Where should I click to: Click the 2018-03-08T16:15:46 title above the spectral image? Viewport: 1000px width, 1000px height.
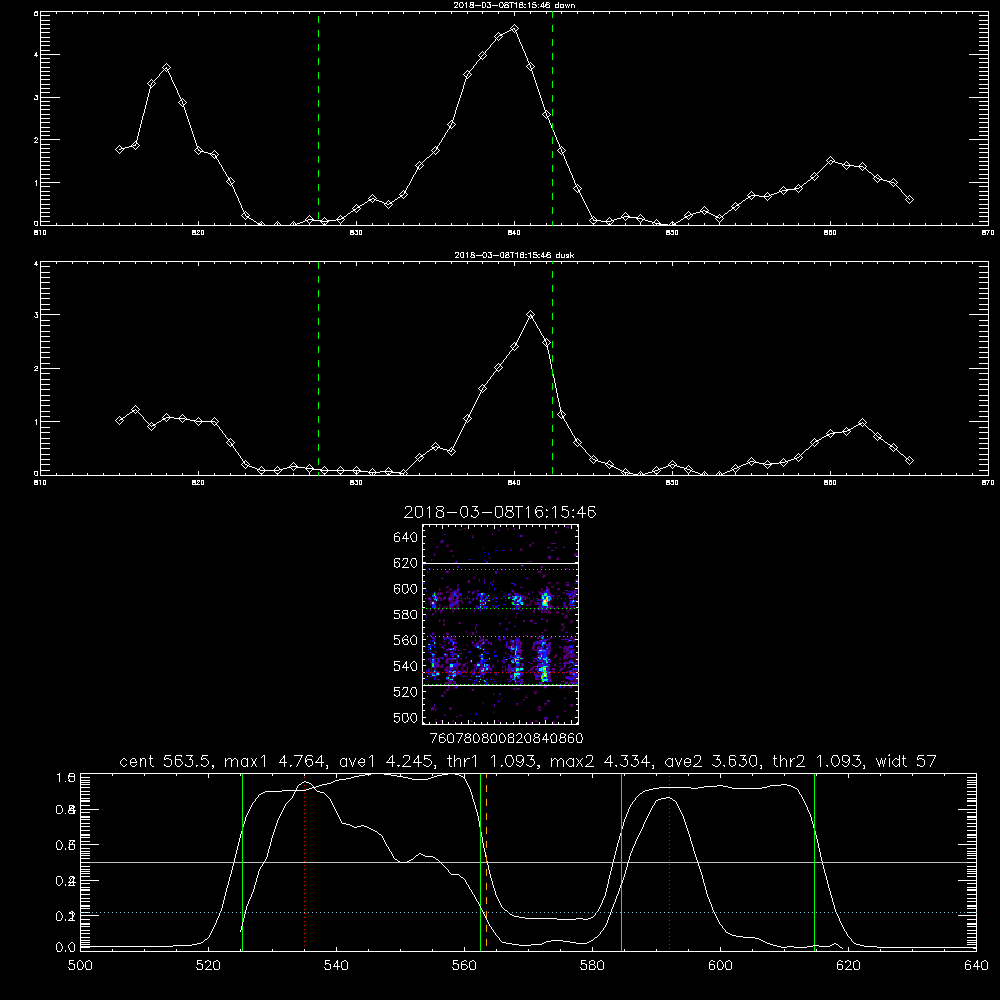click(x=500, y=512)
